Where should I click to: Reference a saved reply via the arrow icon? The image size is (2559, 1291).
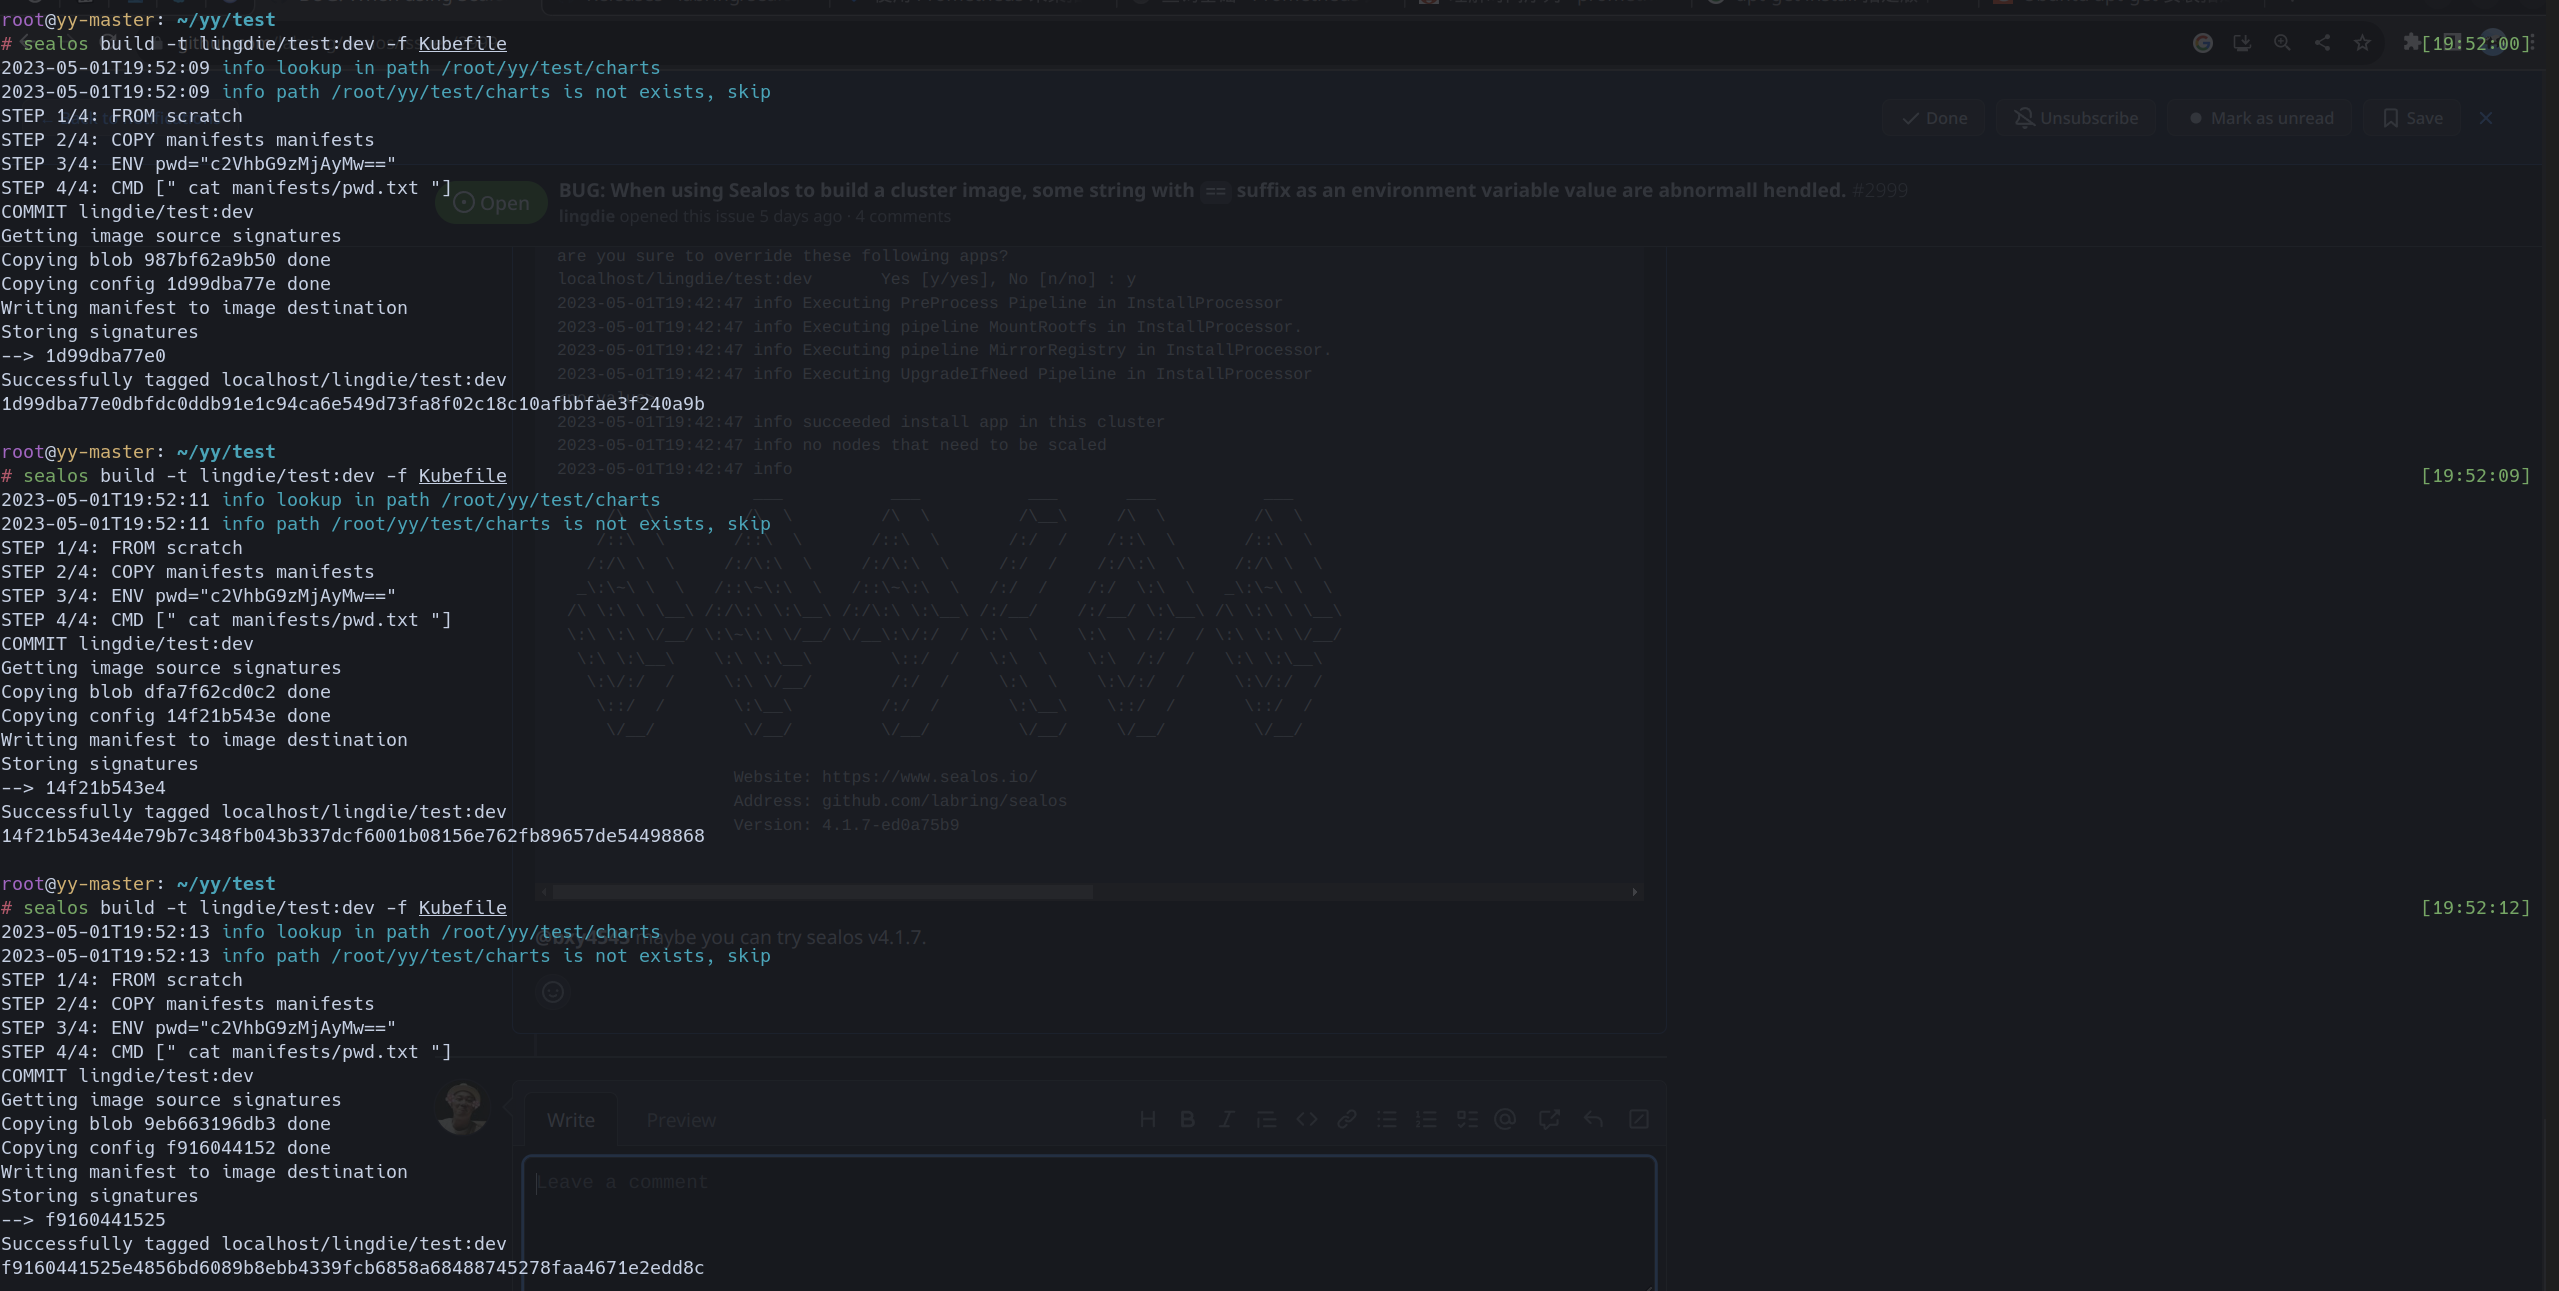pos(1592,1119)
